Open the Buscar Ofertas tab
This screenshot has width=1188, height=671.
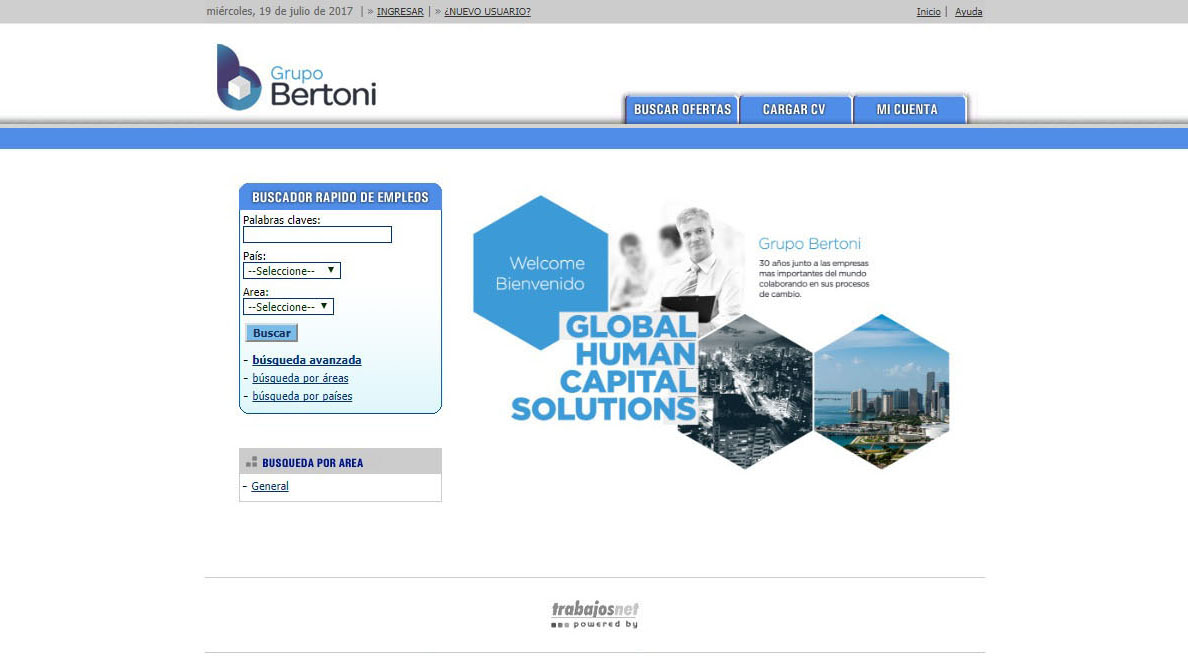tap(682, 109)
